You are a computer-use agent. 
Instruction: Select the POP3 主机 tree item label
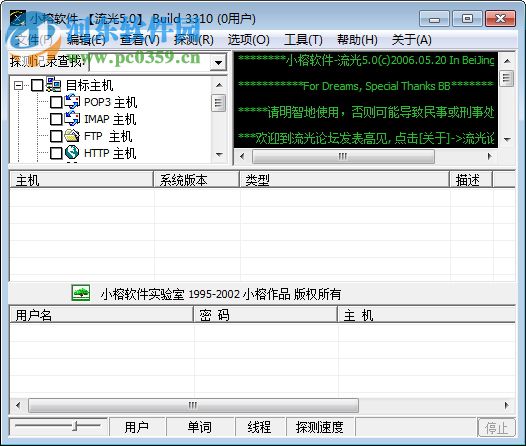110,102
